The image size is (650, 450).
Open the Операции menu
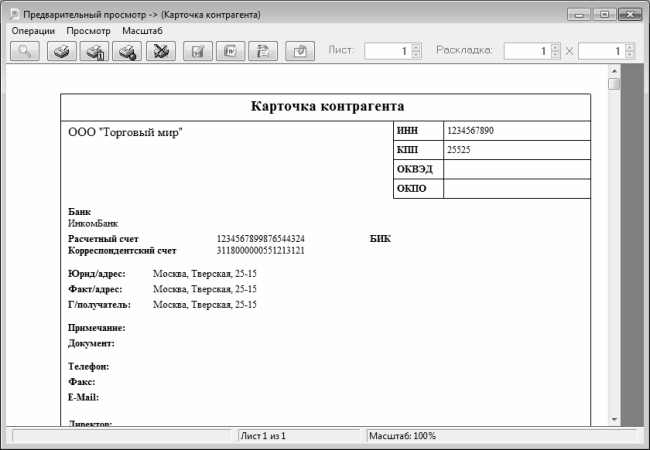click(32, 31)
